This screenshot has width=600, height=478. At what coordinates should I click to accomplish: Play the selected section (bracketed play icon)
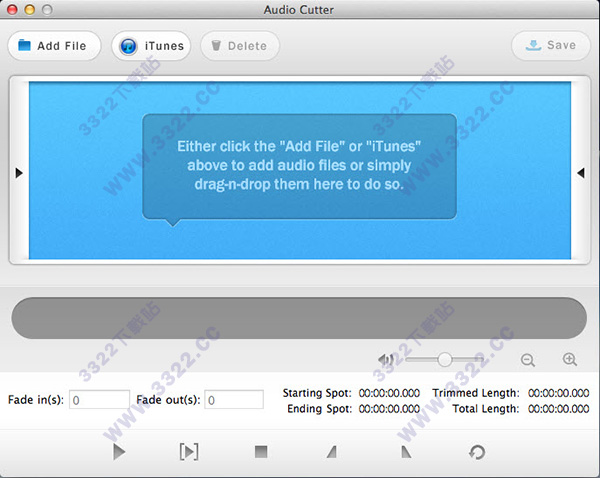coord(189,452)
